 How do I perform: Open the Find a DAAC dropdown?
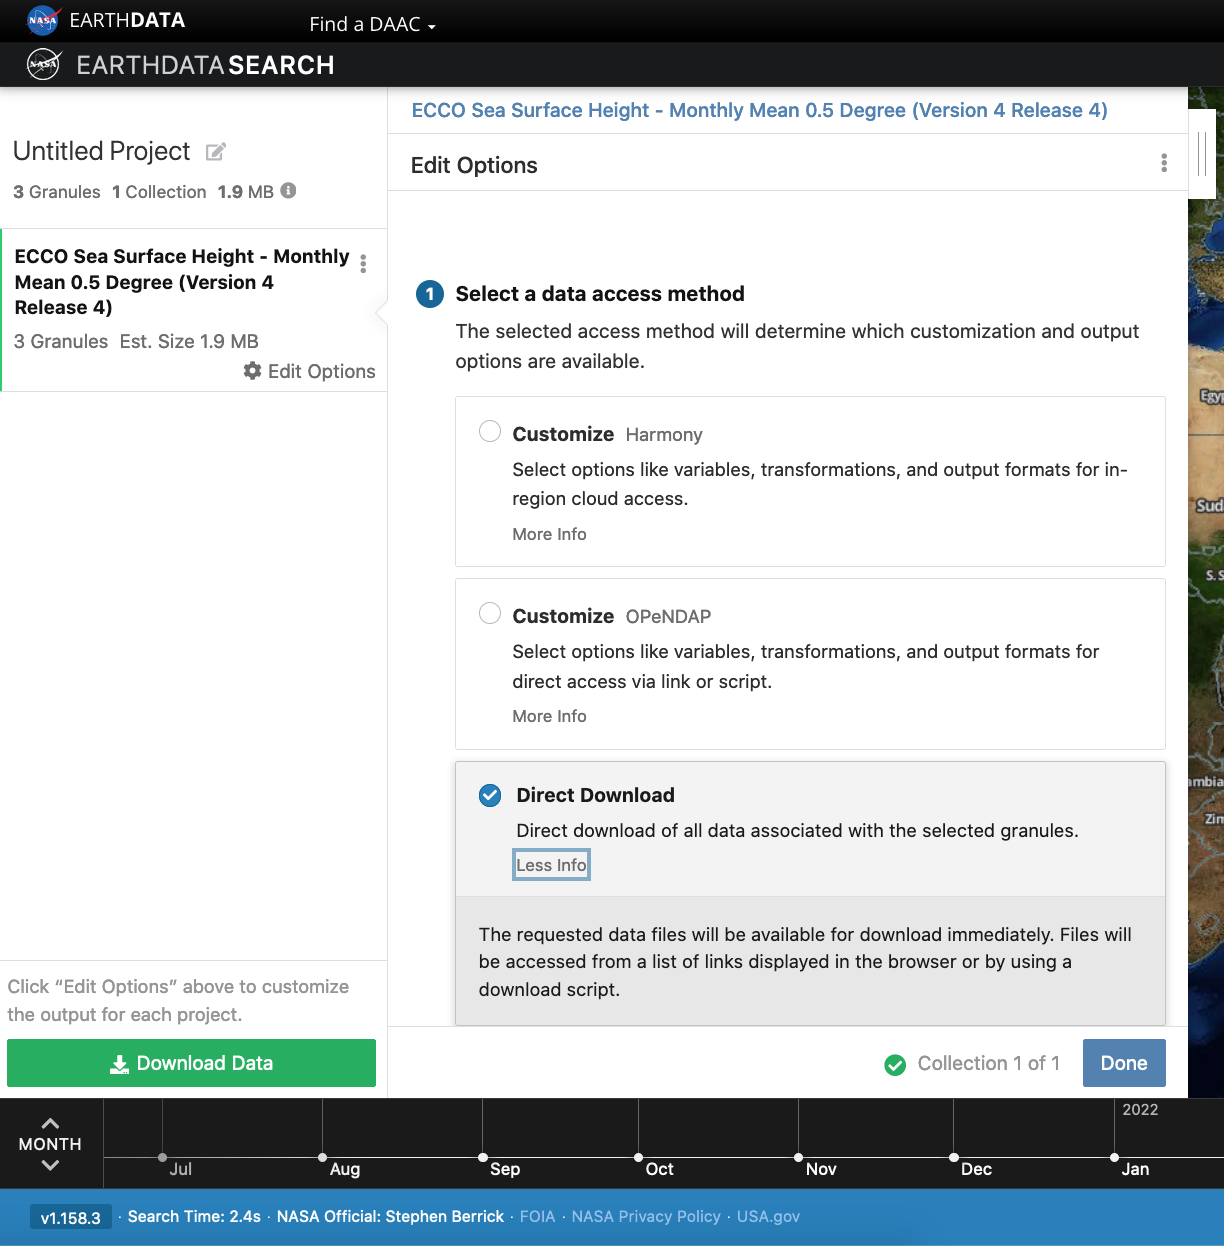[x=372, y=24]
